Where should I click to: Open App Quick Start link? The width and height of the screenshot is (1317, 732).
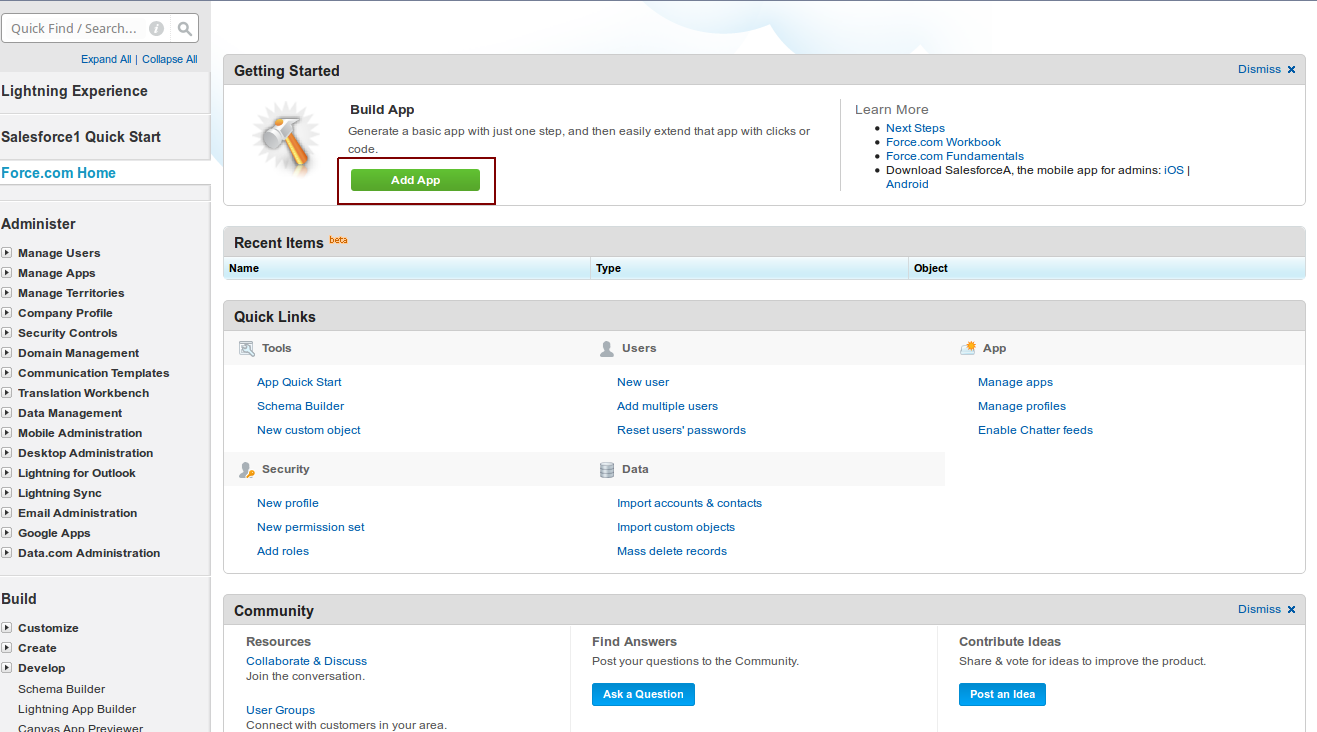pyautogui.click(x=299, y=382)
